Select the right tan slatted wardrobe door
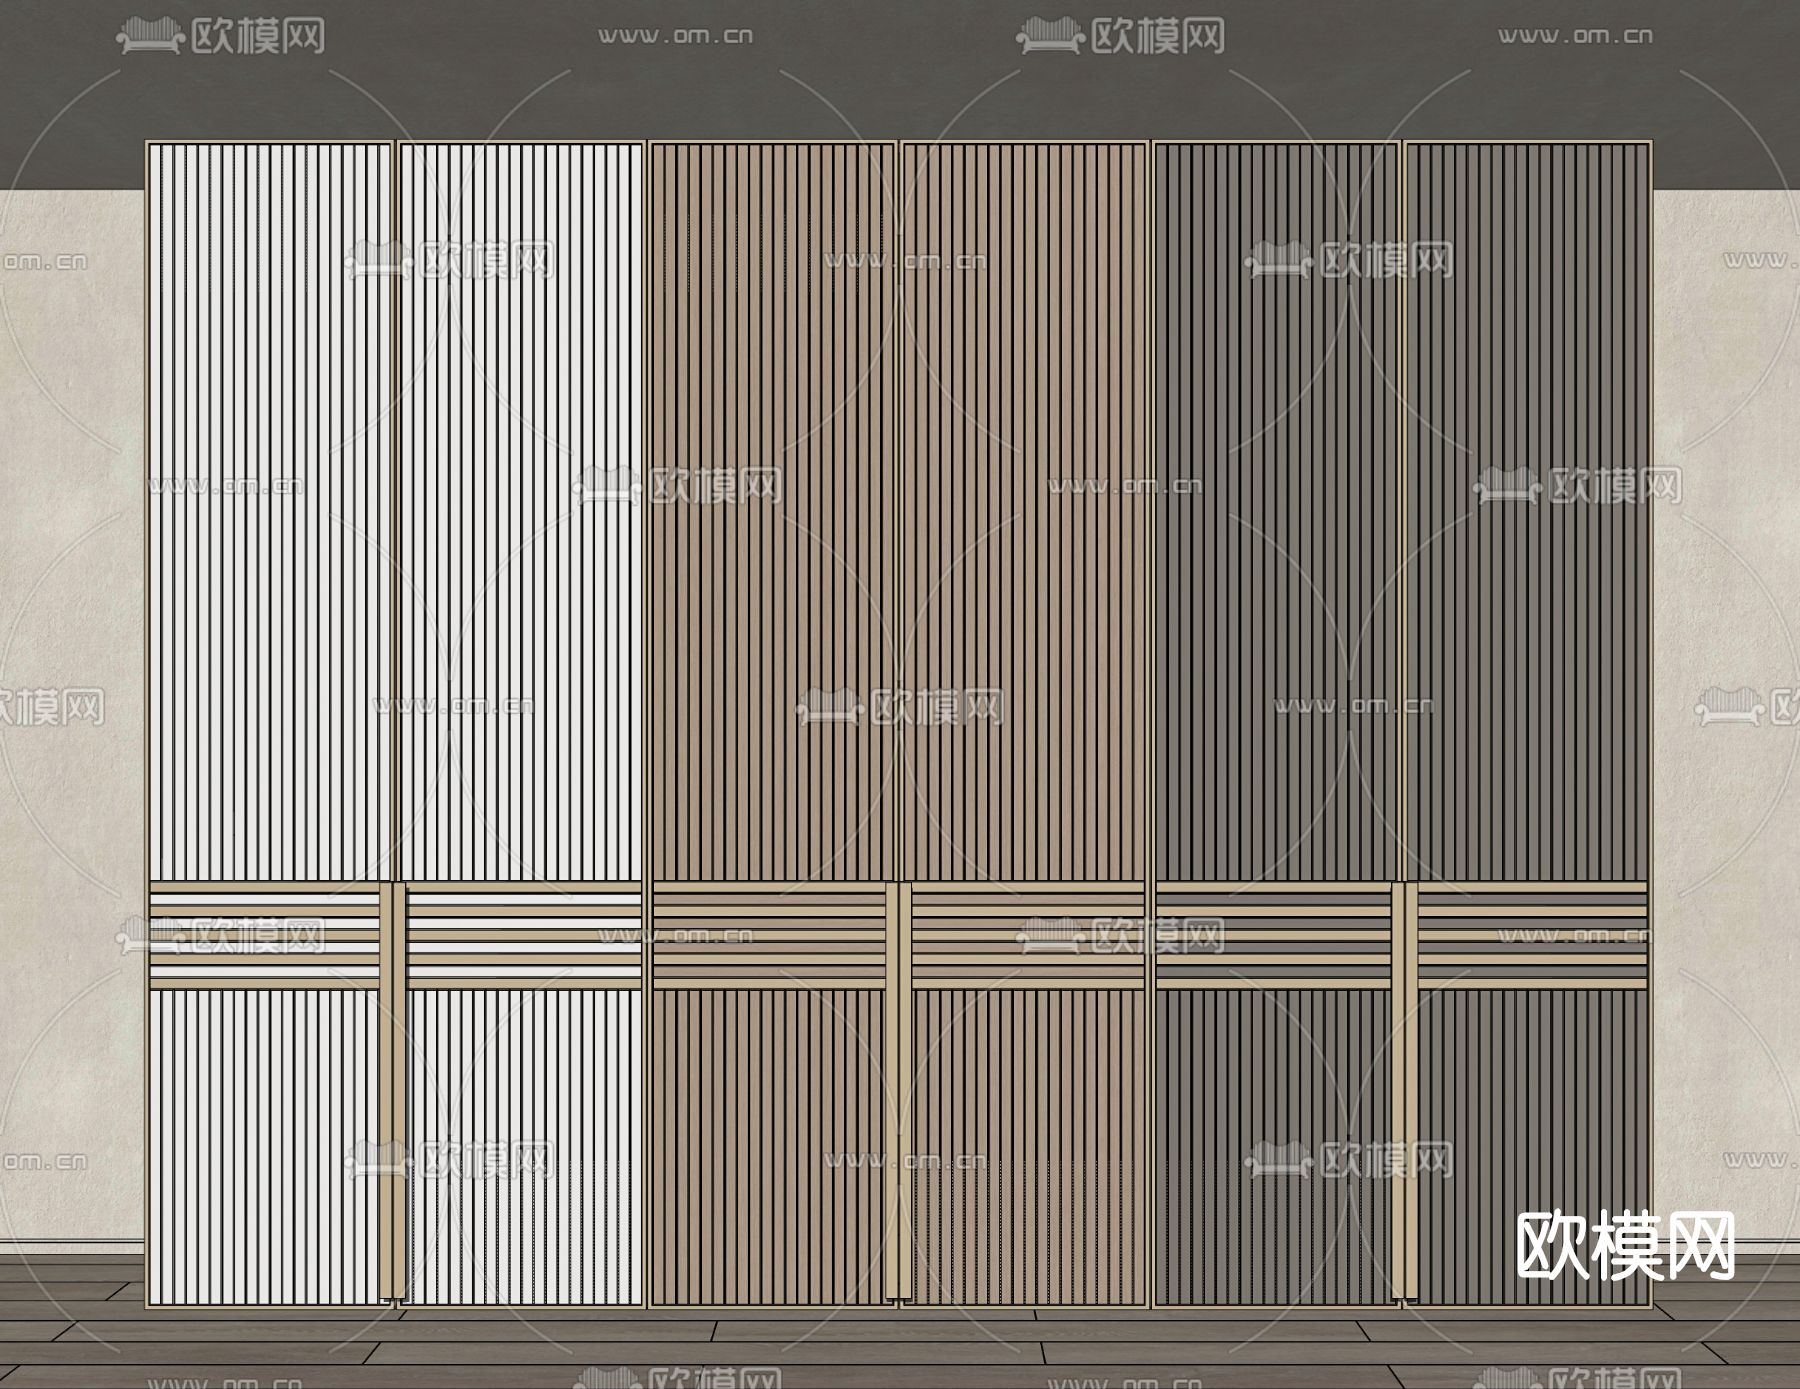 point(1025,724)
